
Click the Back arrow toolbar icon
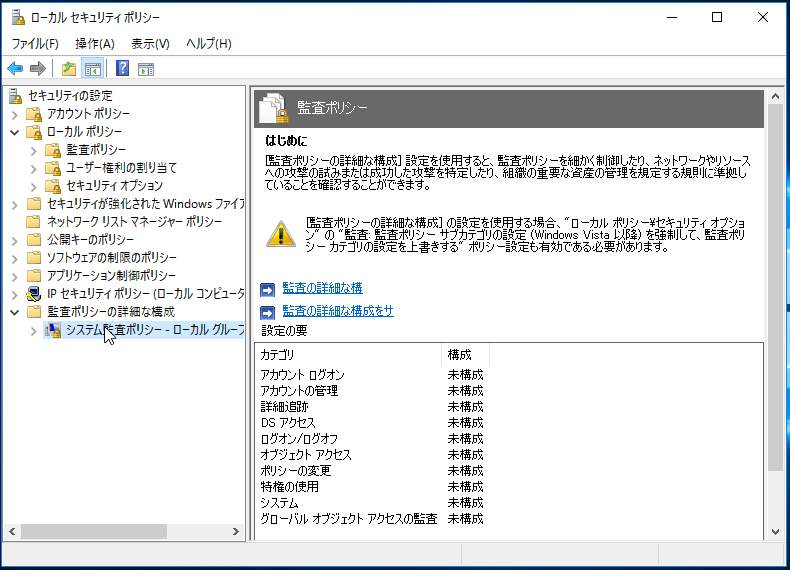(15, 68)
